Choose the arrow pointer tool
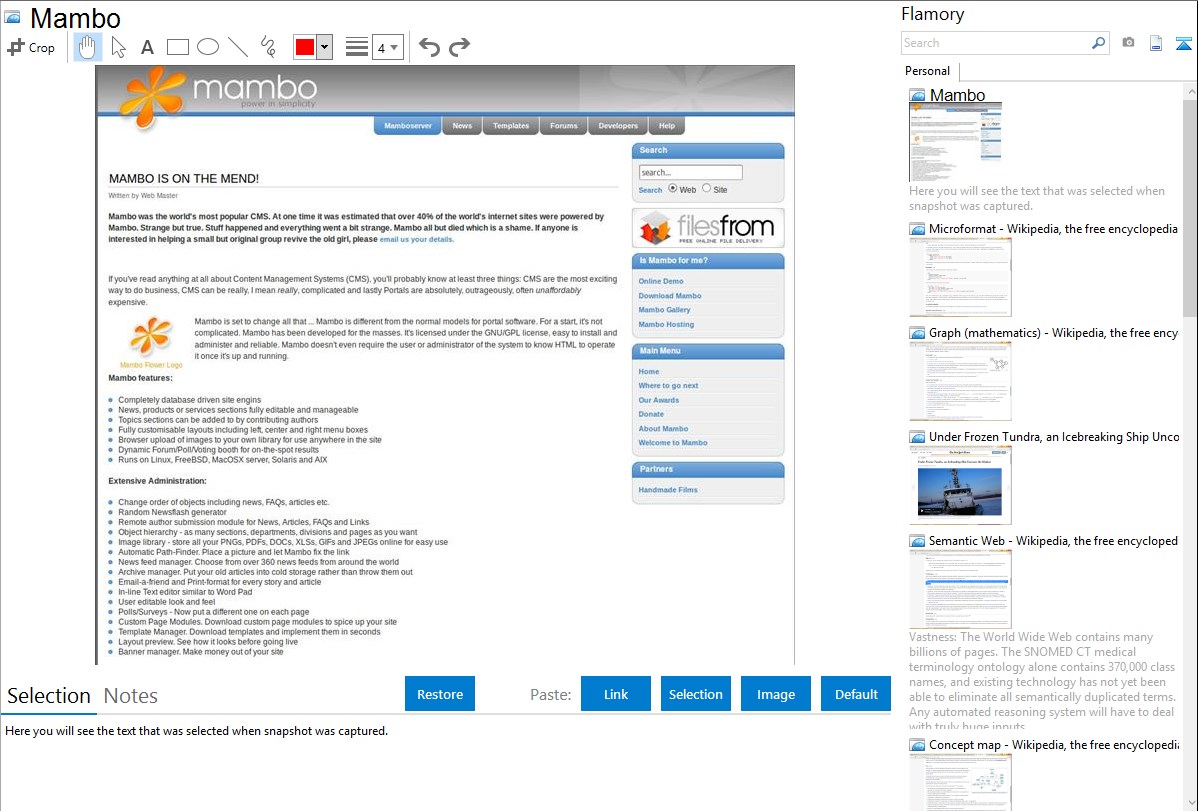 (x=118, y=47)
